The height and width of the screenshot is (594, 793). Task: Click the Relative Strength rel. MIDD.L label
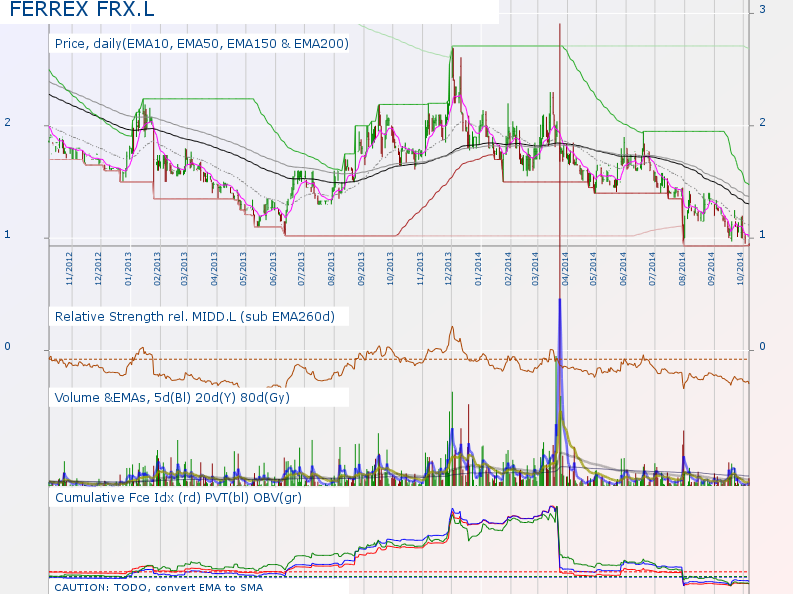(x=194, y=316)
